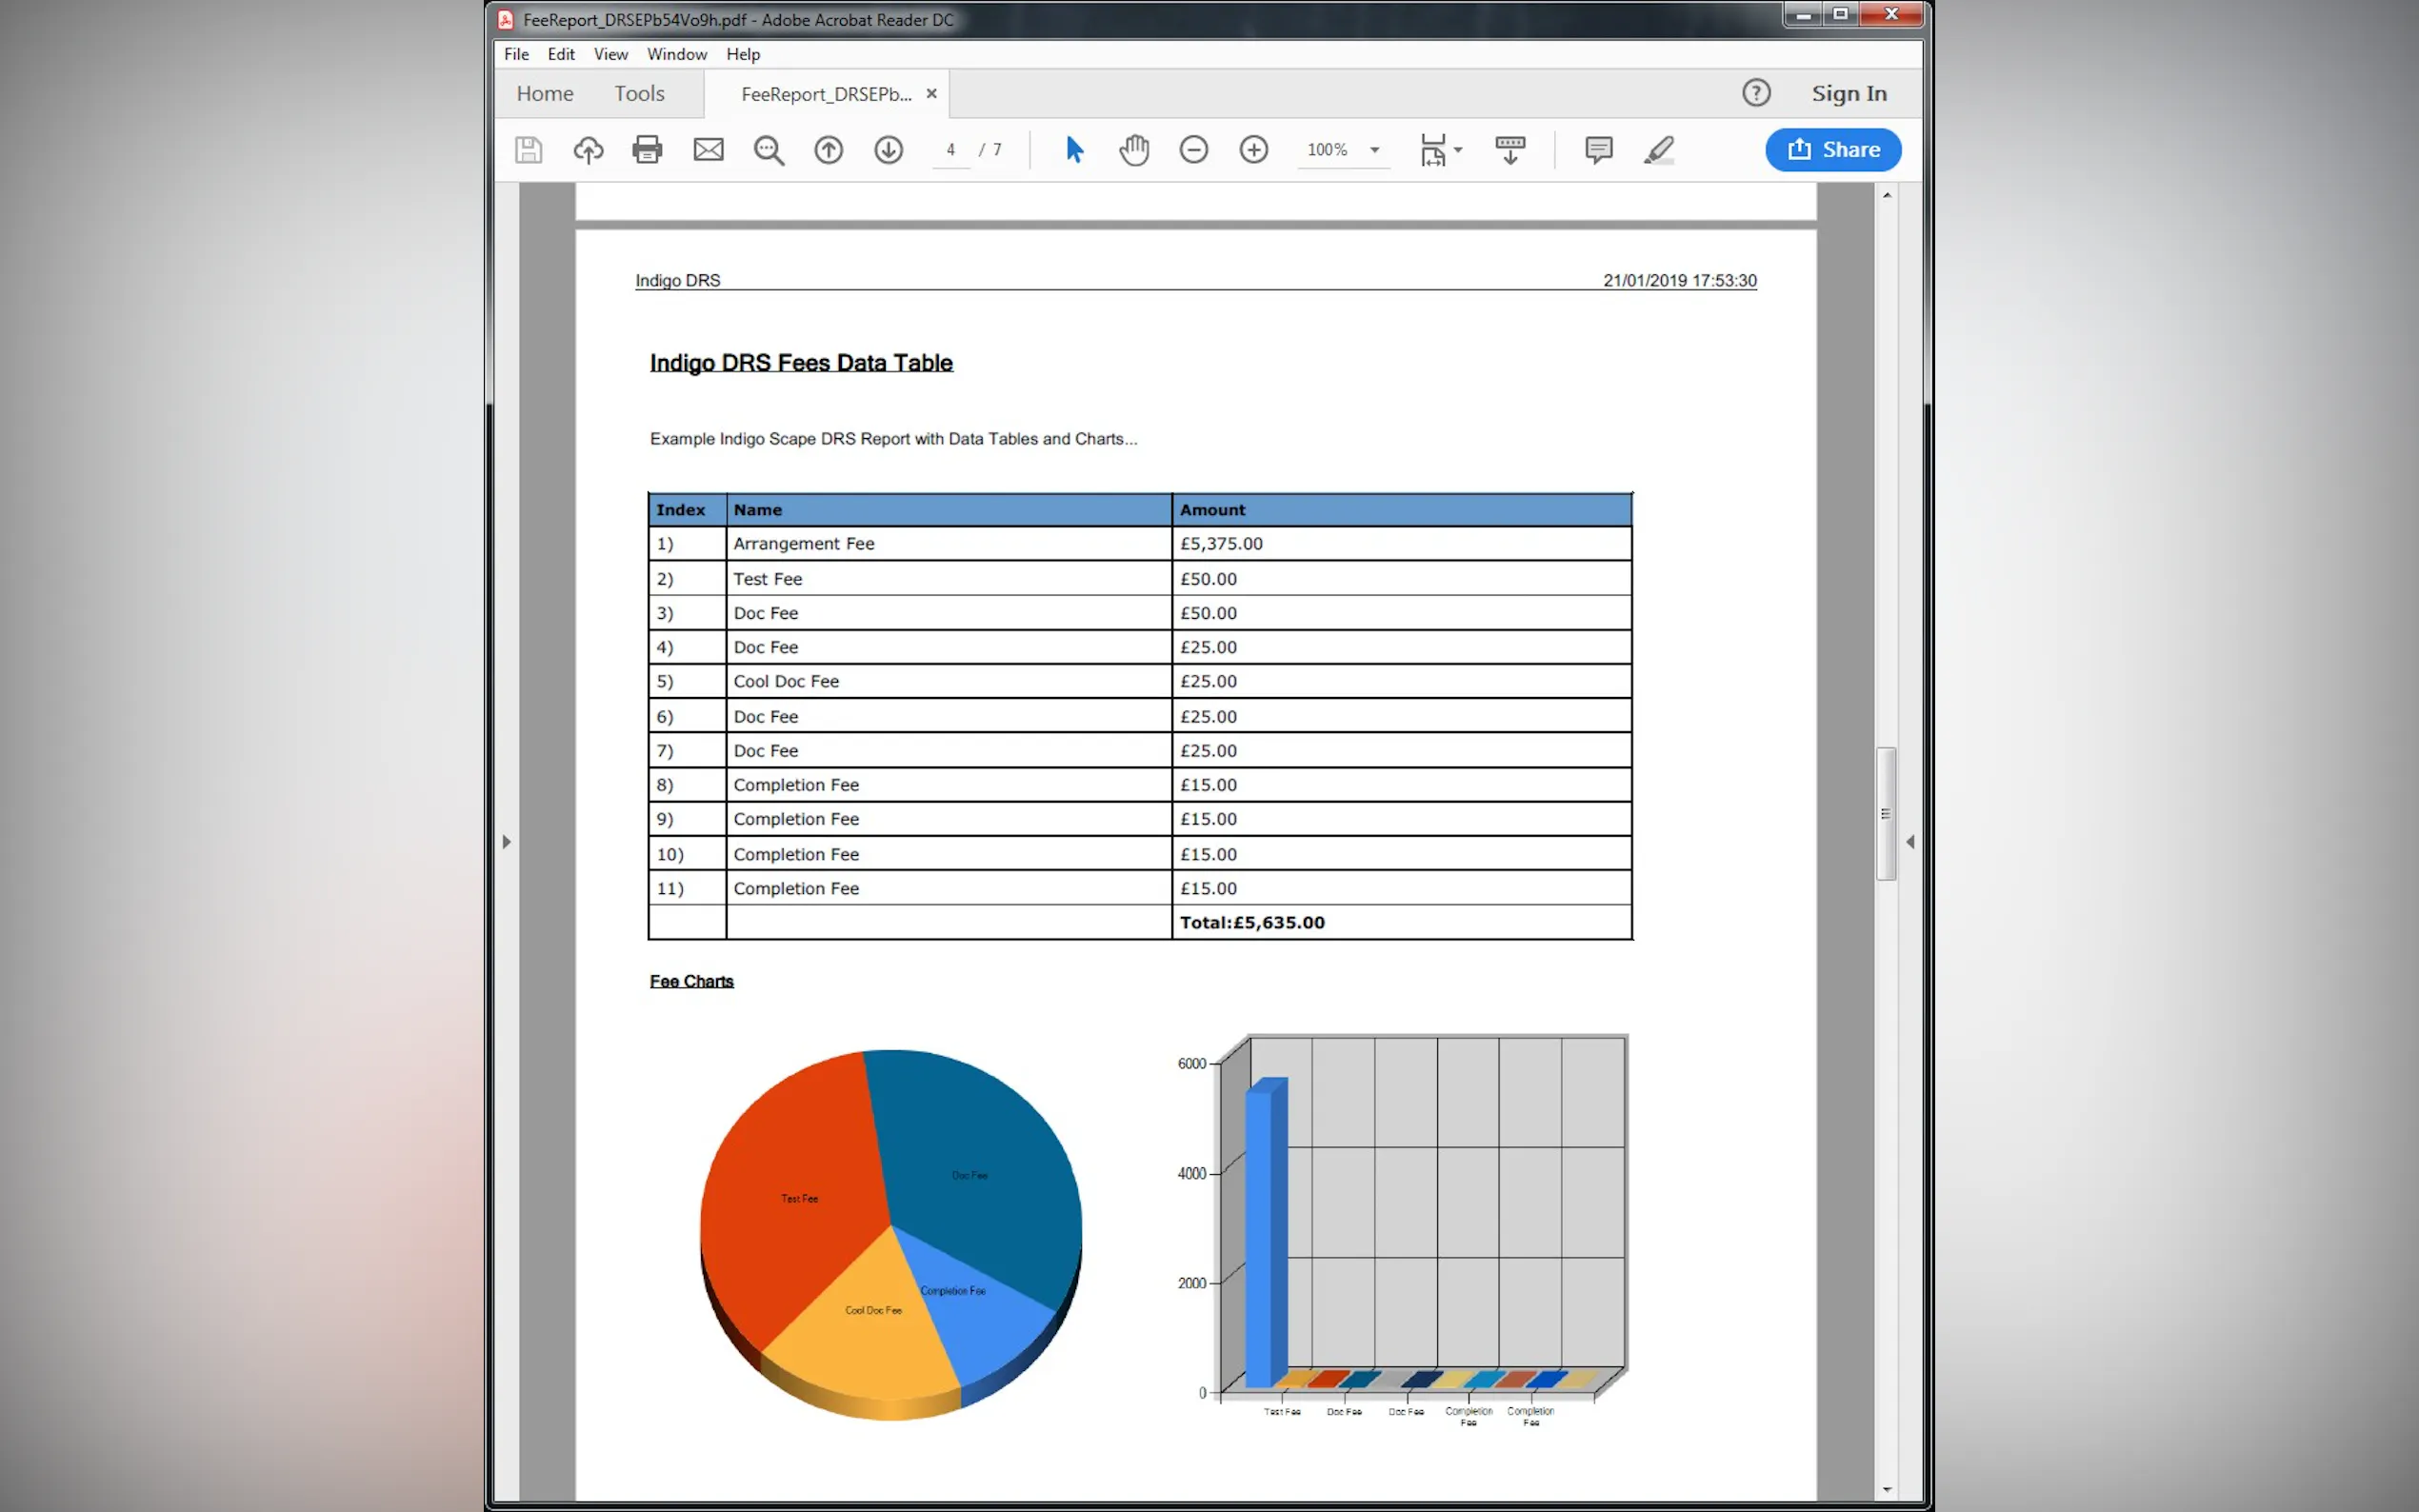Open the highlight pen tool
Viewport: 2419px width, 1512px height.
(1659, 150)
